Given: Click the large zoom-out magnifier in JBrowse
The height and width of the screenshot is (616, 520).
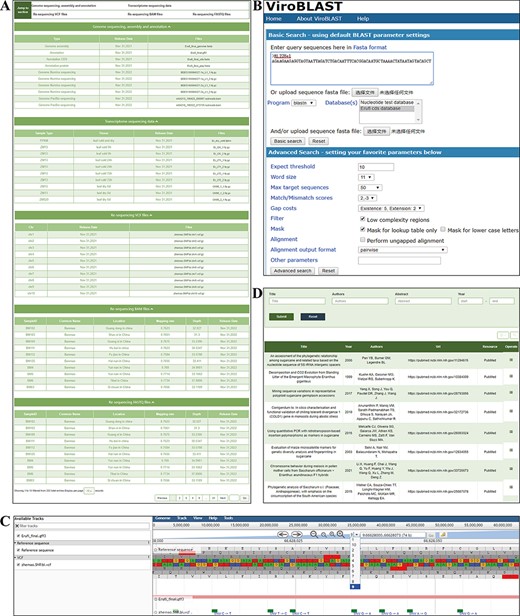Looking at the screenshot, I should coord(314,534).
